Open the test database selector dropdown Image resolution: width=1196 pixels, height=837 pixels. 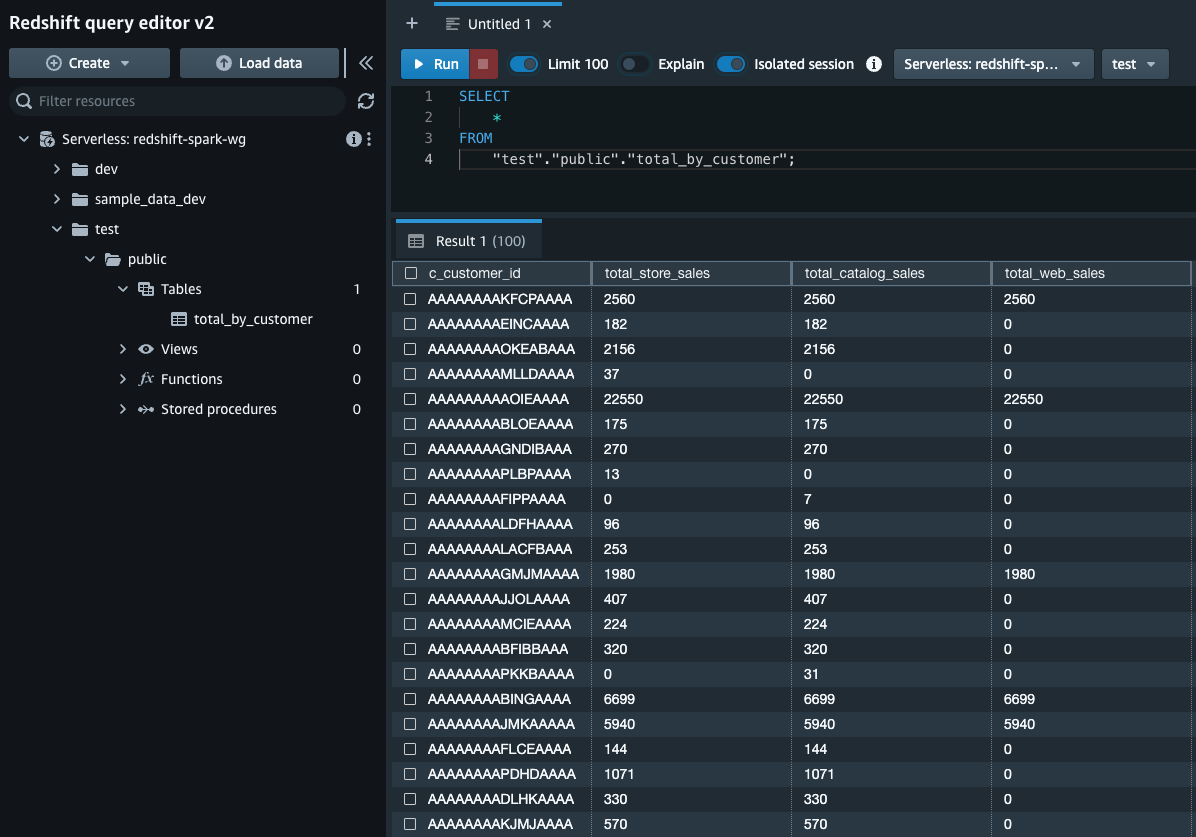pos(1135,64)
